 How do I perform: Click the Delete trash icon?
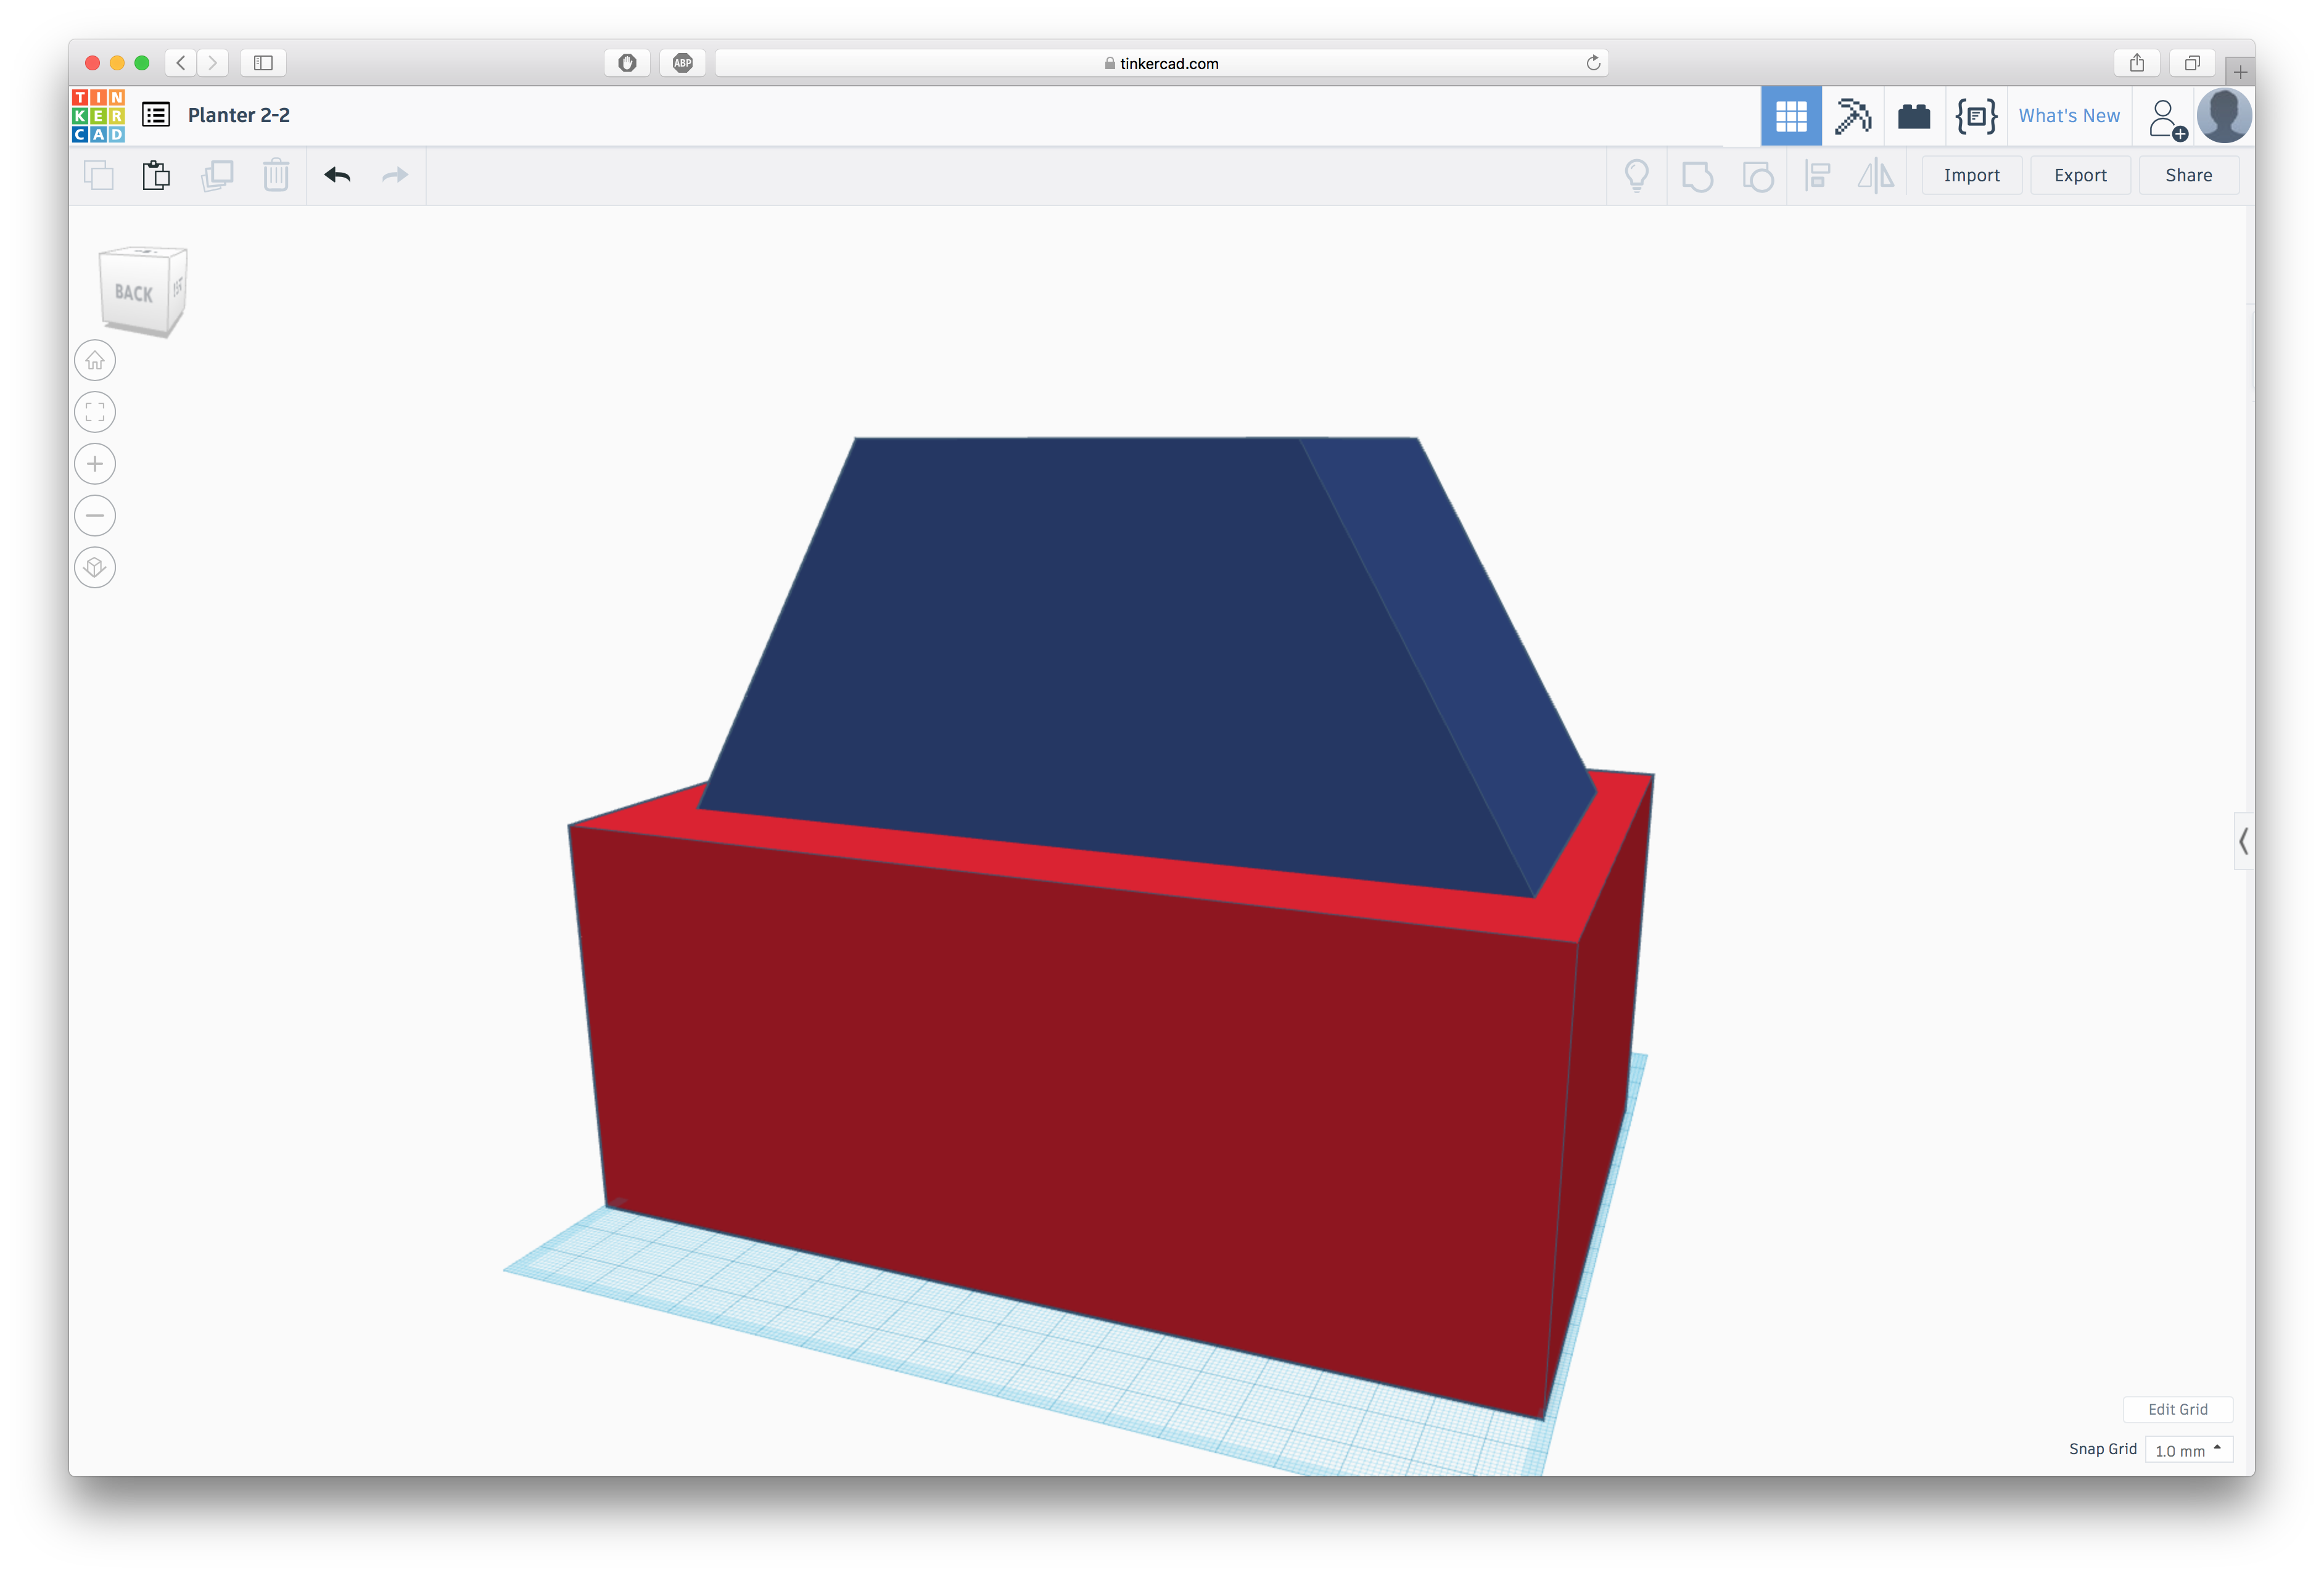276,175
